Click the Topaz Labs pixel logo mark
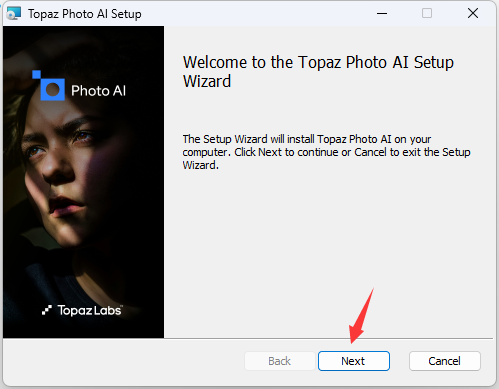Viewport: 499px width, 389px height. click(47, 310)
